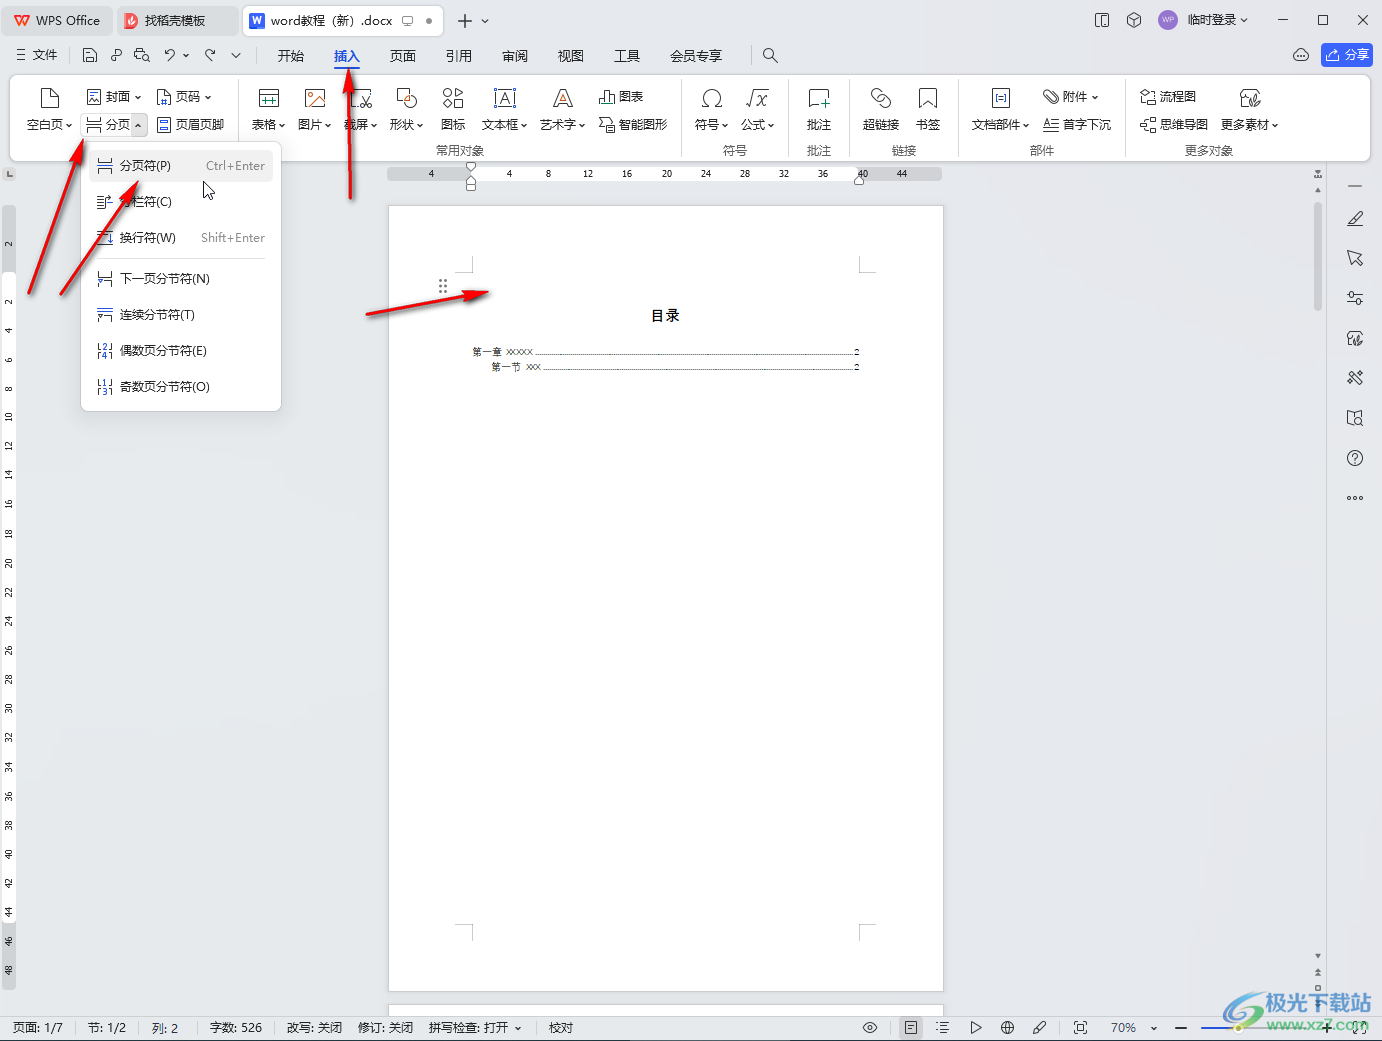The image size is (1382, 1041).
Task: Choose 分页符(P) from the break menu
Action: [181, 166]
